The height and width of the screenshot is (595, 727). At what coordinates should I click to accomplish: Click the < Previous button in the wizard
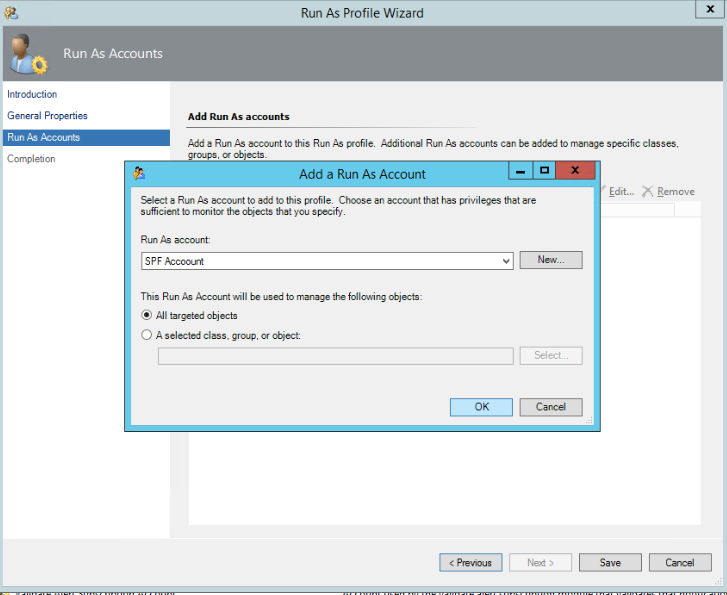pos(470,563)
